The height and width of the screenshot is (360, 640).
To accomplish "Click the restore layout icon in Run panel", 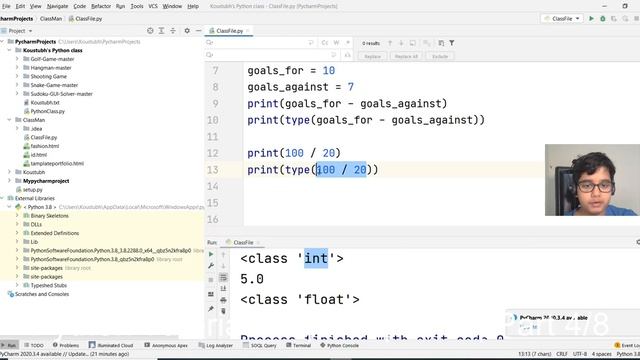I will click(x=211, y=294).
